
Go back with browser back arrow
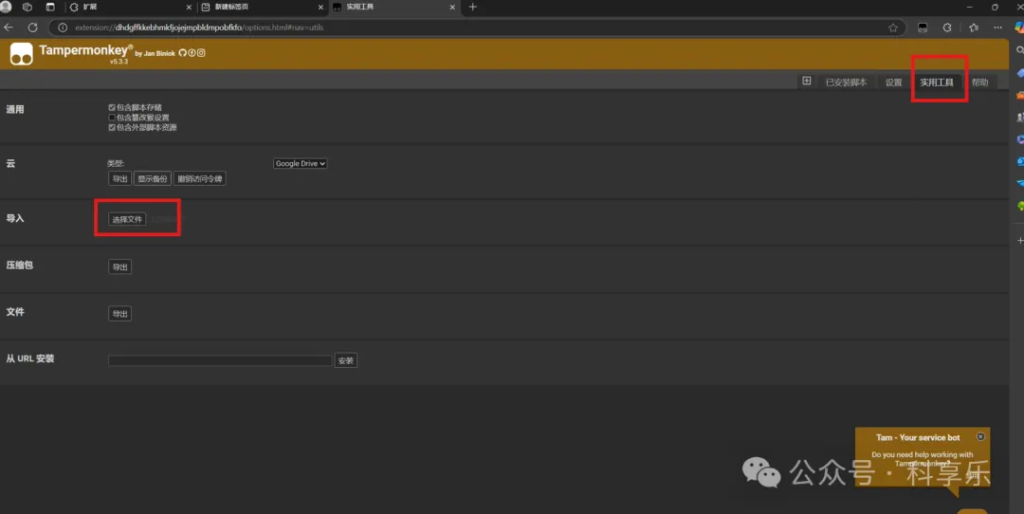pyautogui.click(x=8, y=27)
